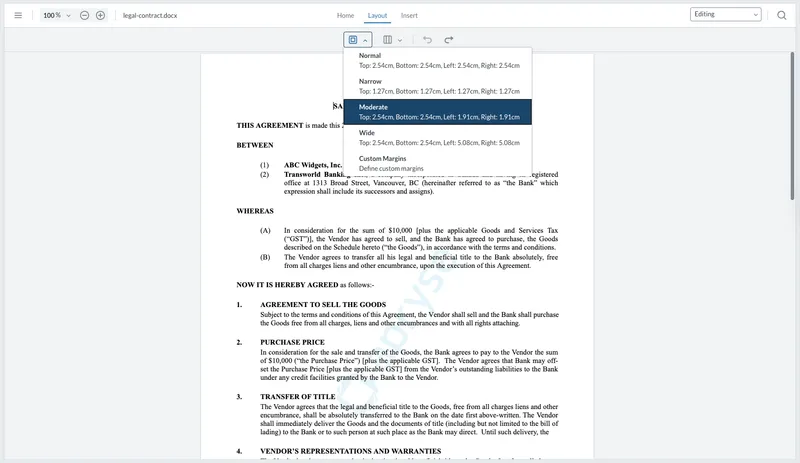Select the Wide margin preset

tap(438, 137)
